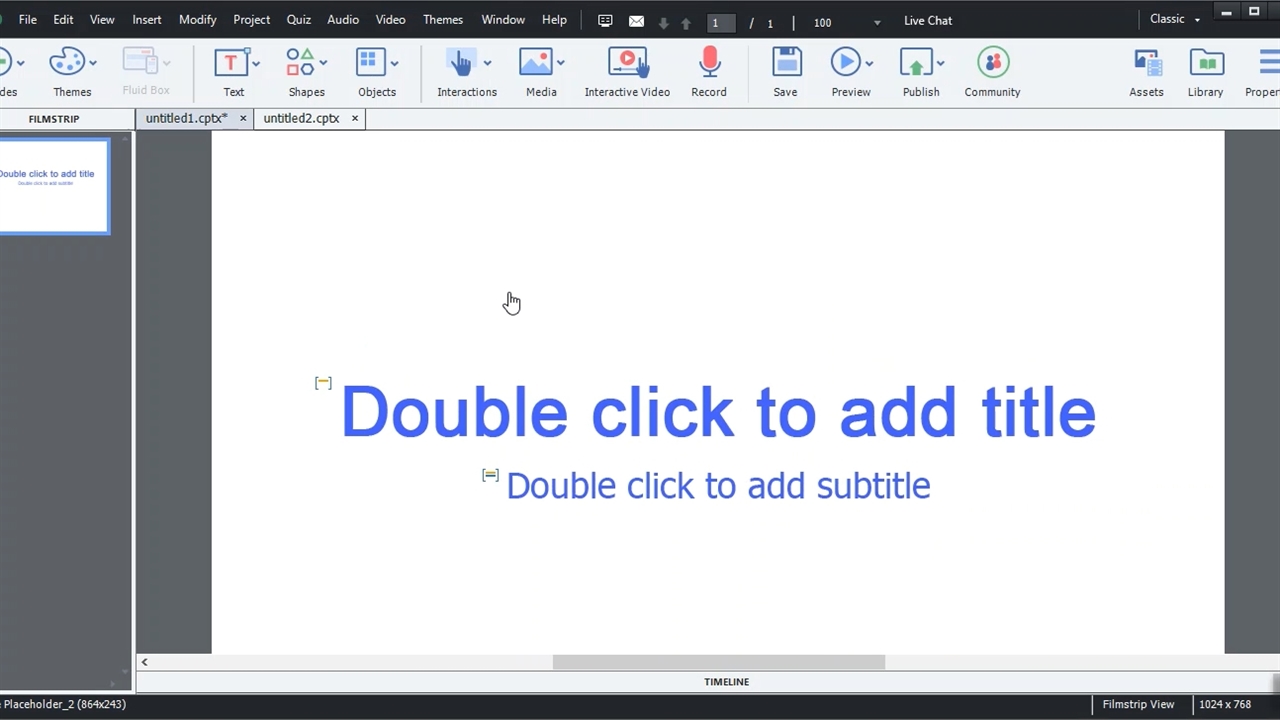
Task: Click the Shapes toolbar icon
Action: [x=301, y=64]
